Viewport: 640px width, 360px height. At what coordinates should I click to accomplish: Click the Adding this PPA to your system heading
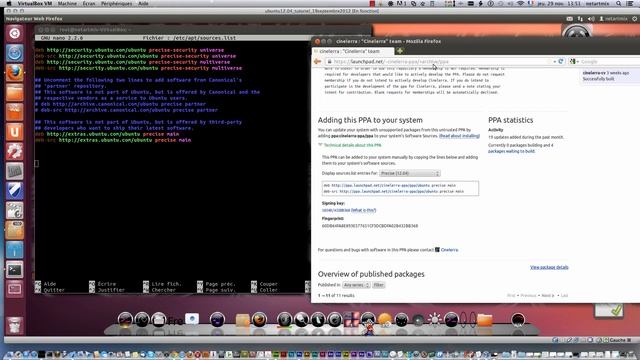[370, 120]
